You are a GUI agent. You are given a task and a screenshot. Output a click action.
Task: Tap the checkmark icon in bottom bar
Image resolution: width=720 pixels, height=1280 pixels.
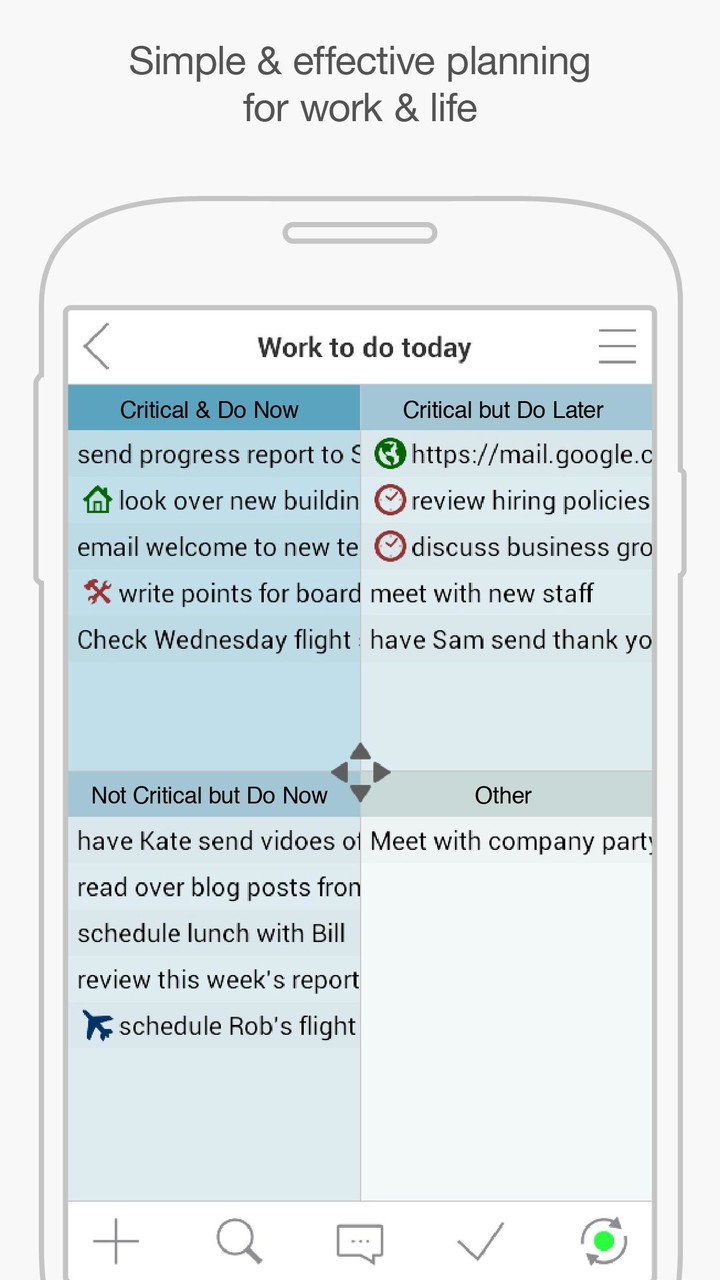(480, 1241)
